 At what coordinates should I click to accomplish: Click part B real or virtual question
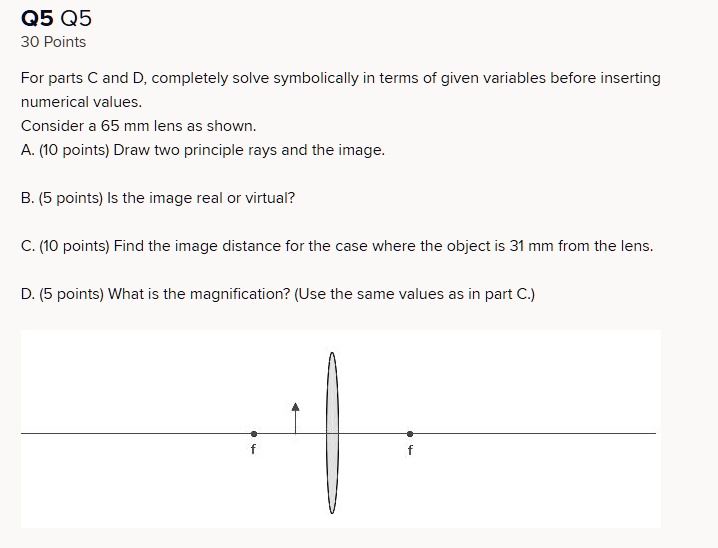coord(158,198)
